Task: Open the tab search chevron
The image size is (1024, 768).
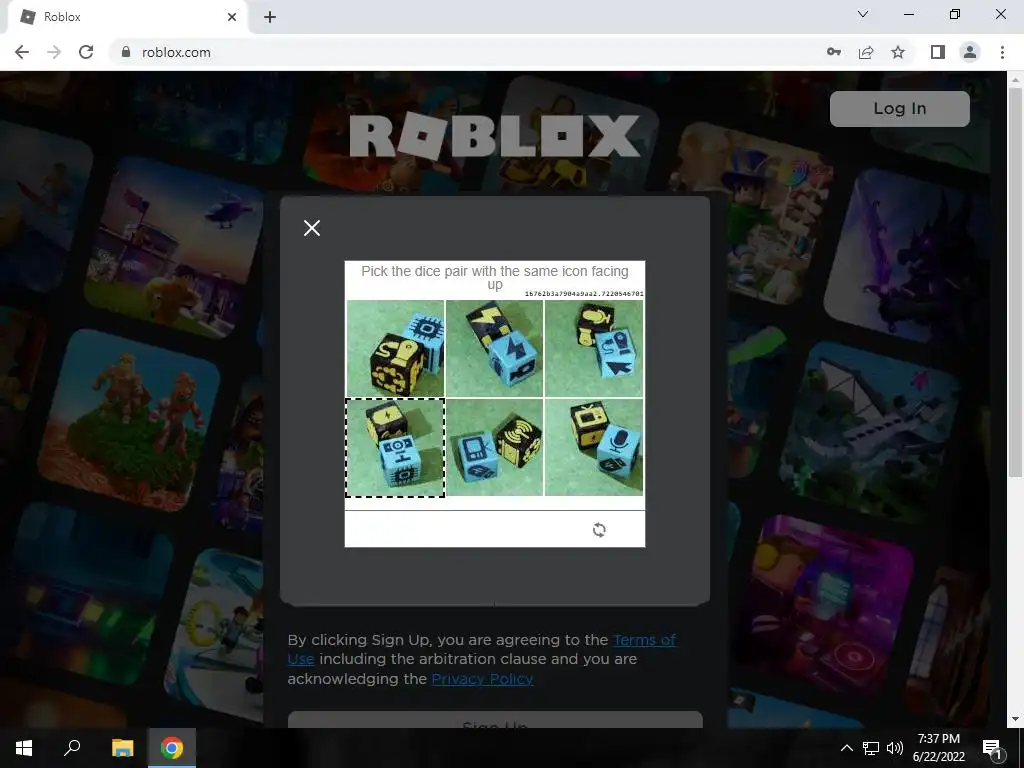Action: [x=863, y=14]
